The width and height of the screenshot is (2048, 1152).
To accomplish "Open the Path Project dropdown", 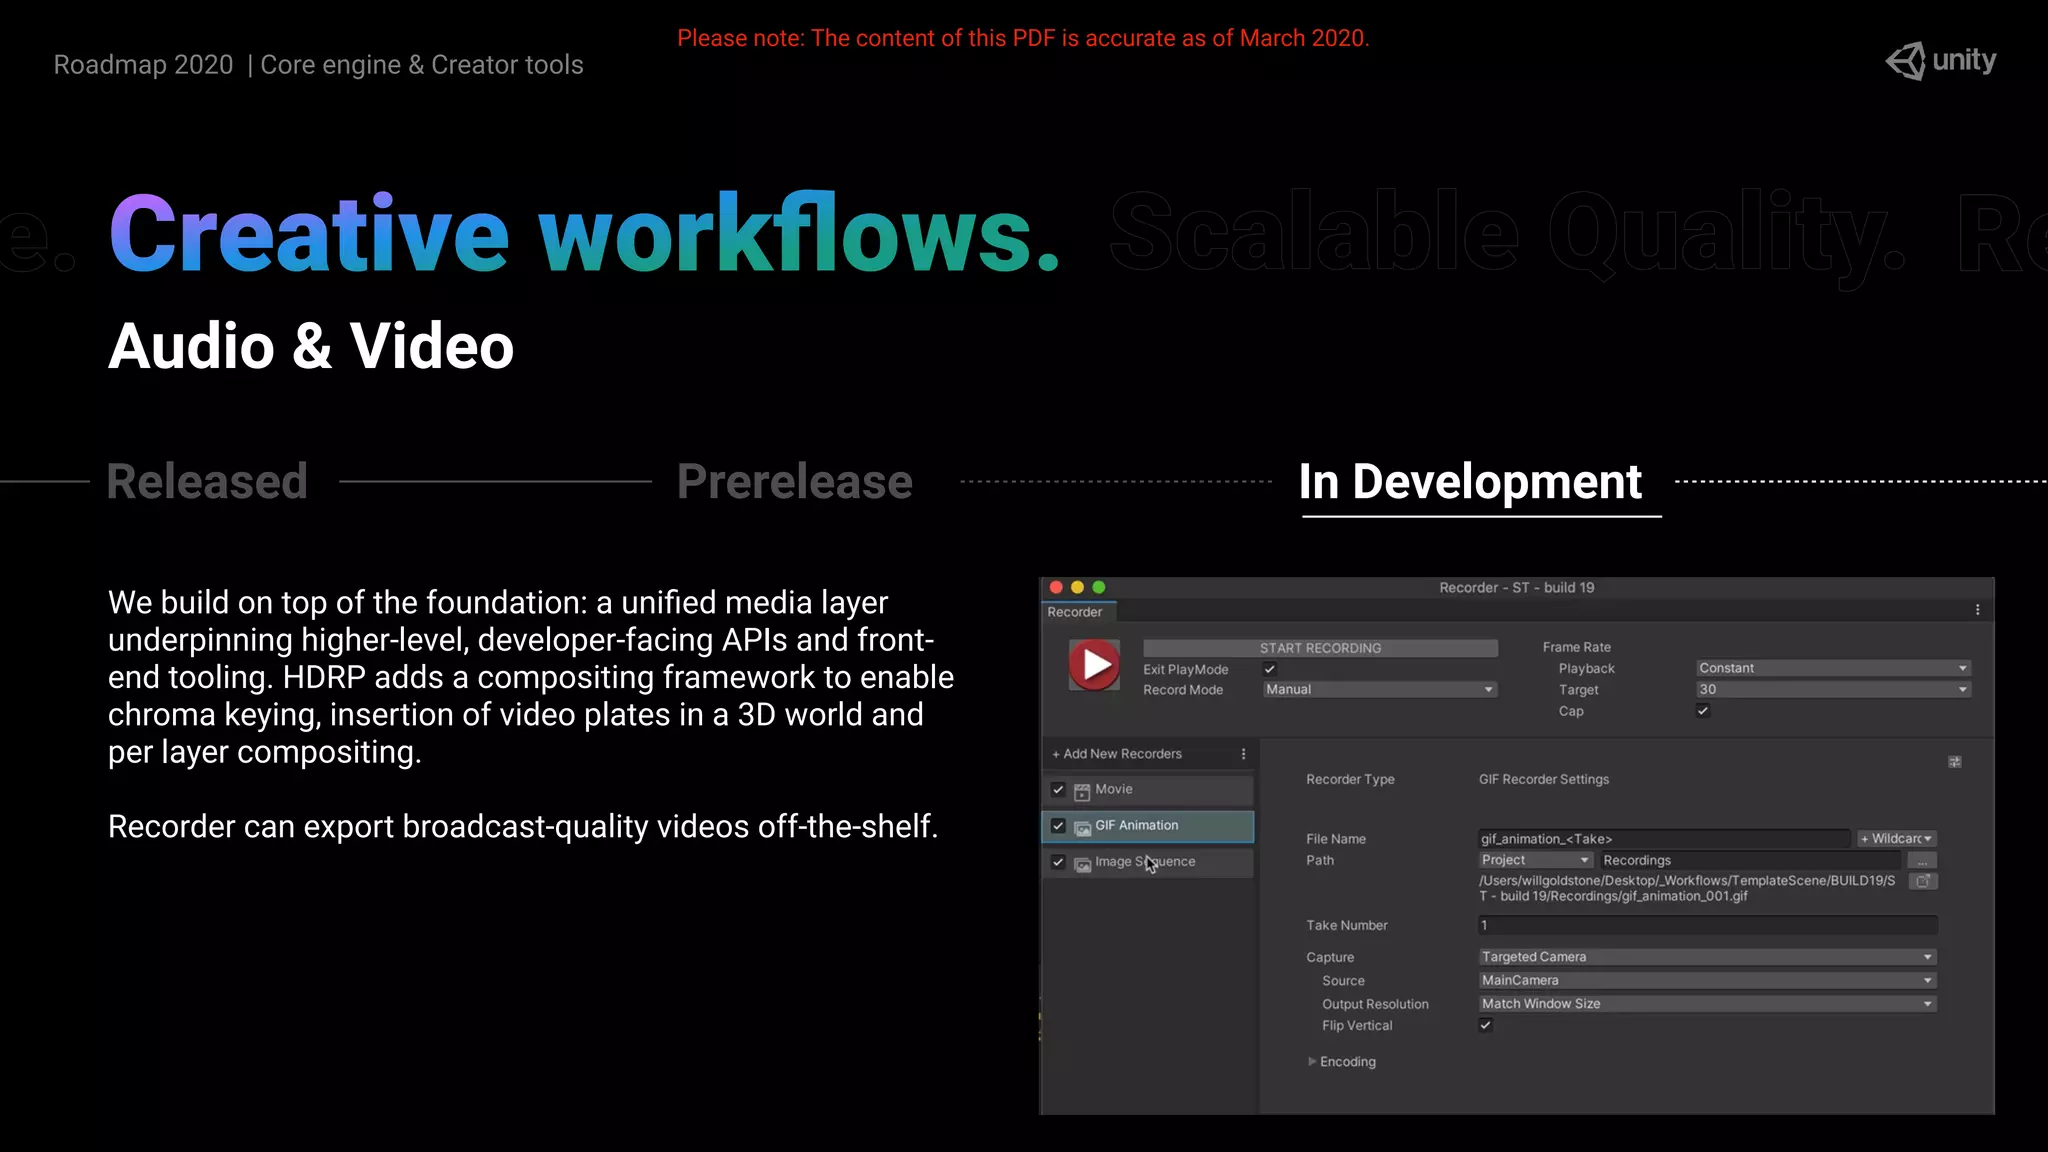I will pos(1535,860).
